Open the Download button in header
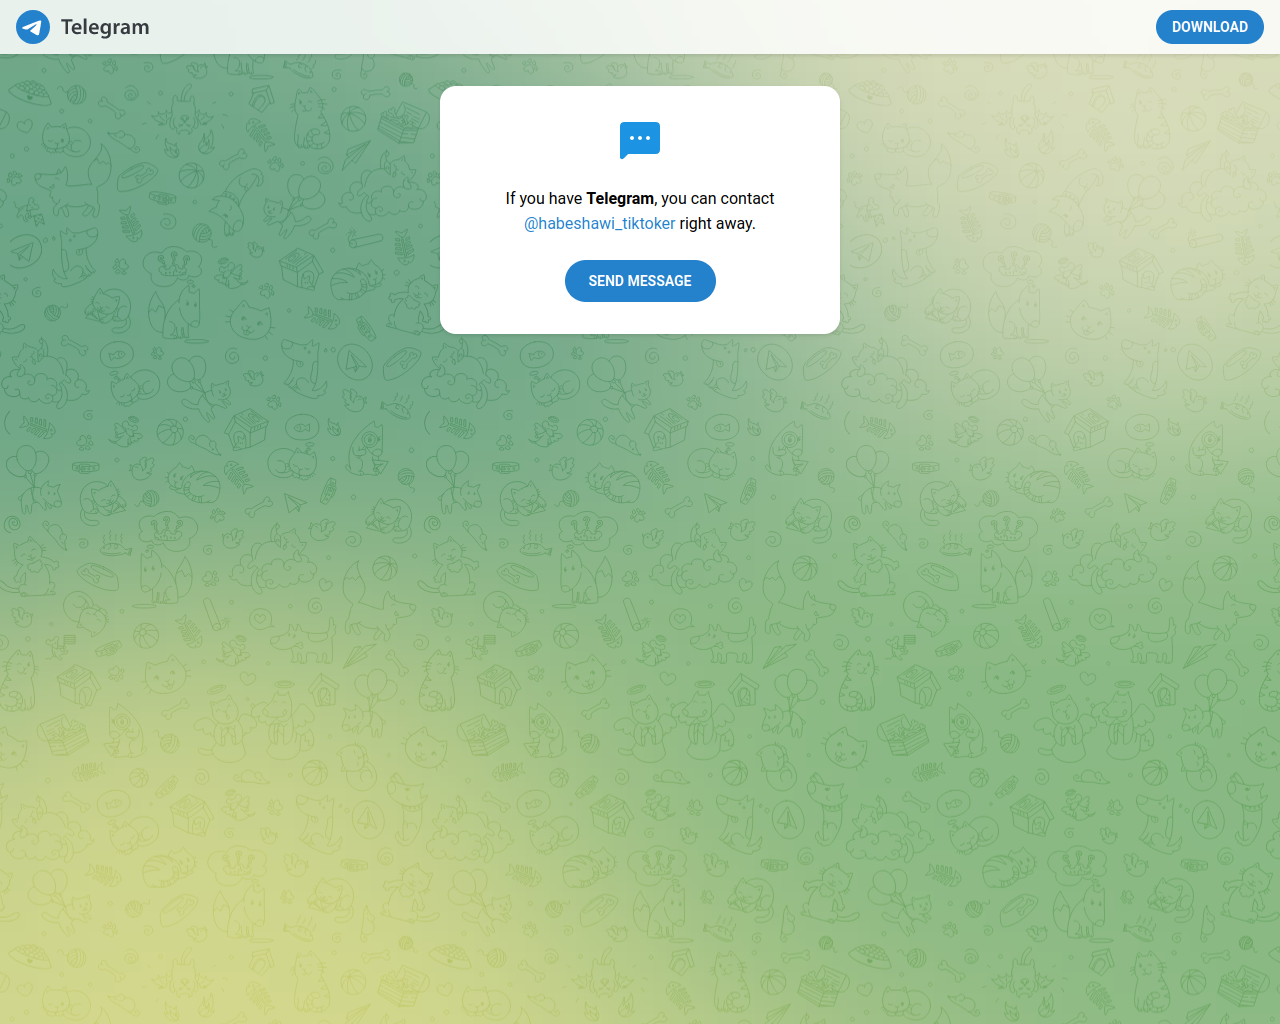Viewport: 1280px width, 1024px height. point(1210,27)
